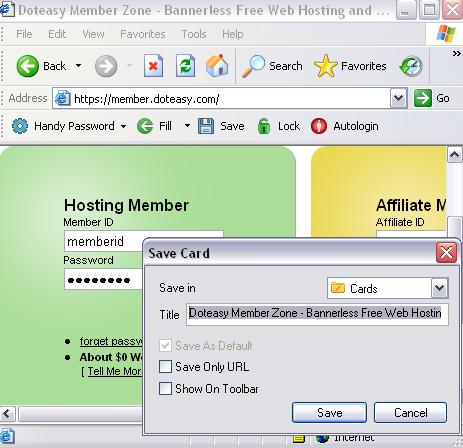
Task: Open Search with the magnifier icon
Action: [253, 66]
